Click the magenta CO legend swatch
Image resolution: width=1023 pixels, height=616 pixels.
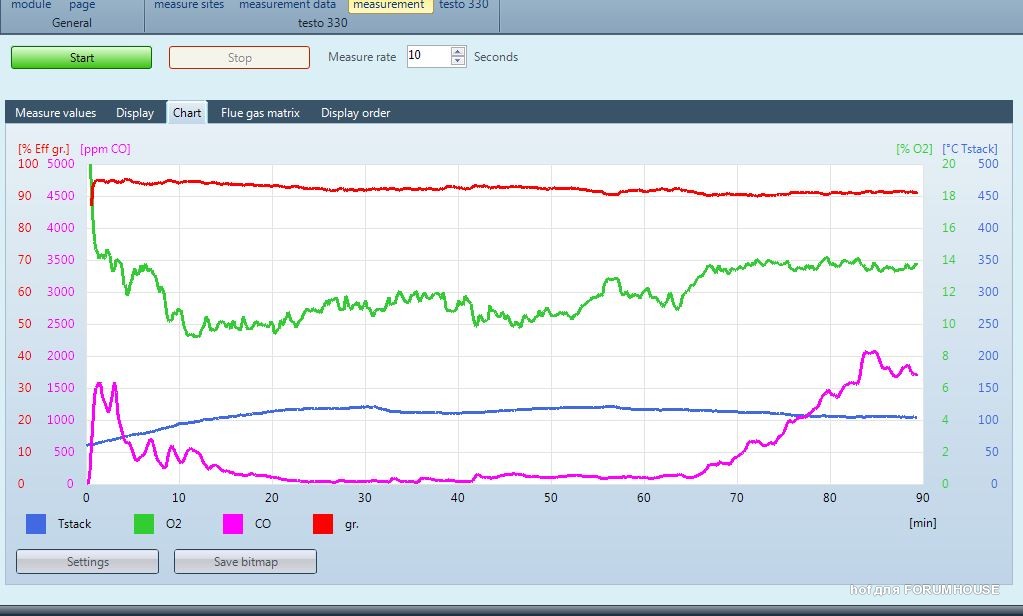pyautogui.click(x=232, y=523)
